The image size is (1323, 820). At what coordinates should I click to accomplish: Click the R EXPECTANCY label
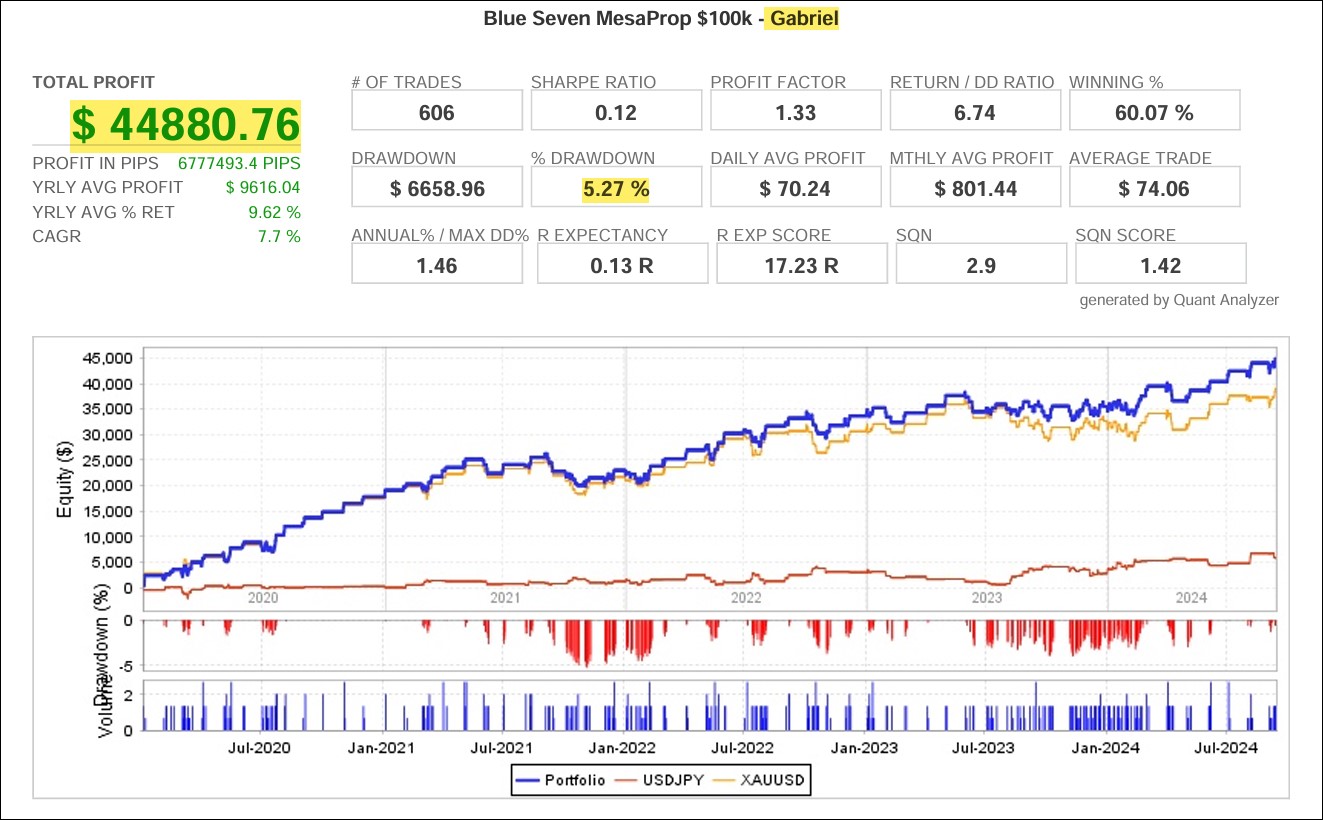click(x=602, y=236)
